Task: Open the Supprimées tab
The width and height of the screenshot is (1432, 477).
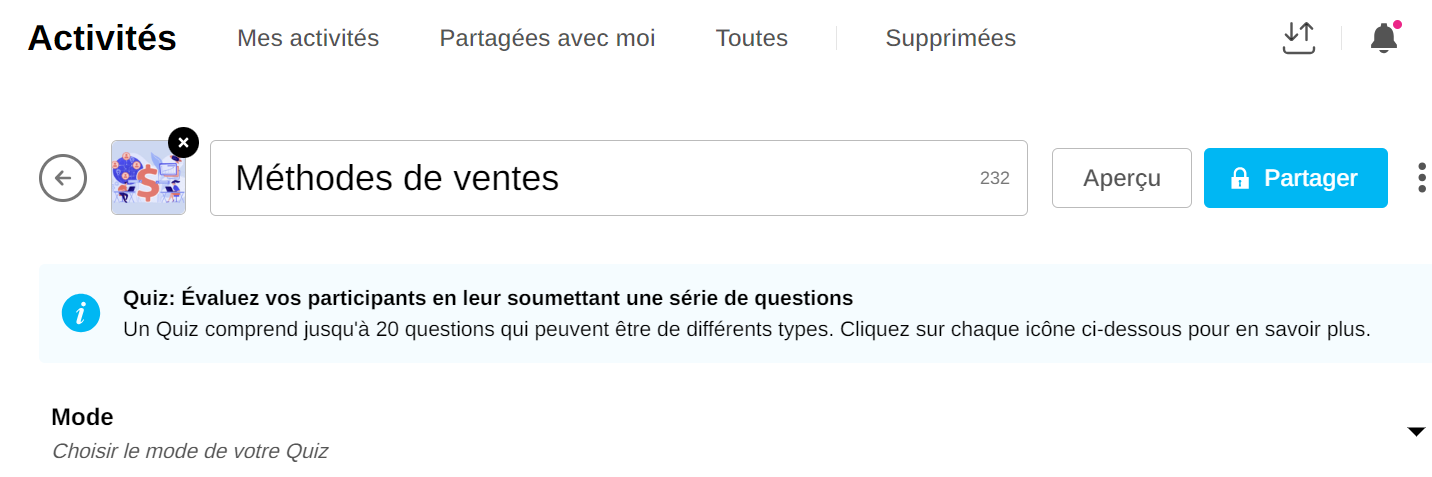Action: pos(950,38)
